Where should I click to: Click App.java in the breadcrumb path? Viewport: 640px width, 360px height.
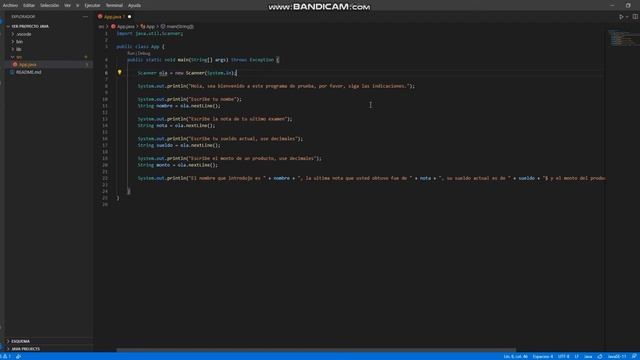tap(125, 27)
